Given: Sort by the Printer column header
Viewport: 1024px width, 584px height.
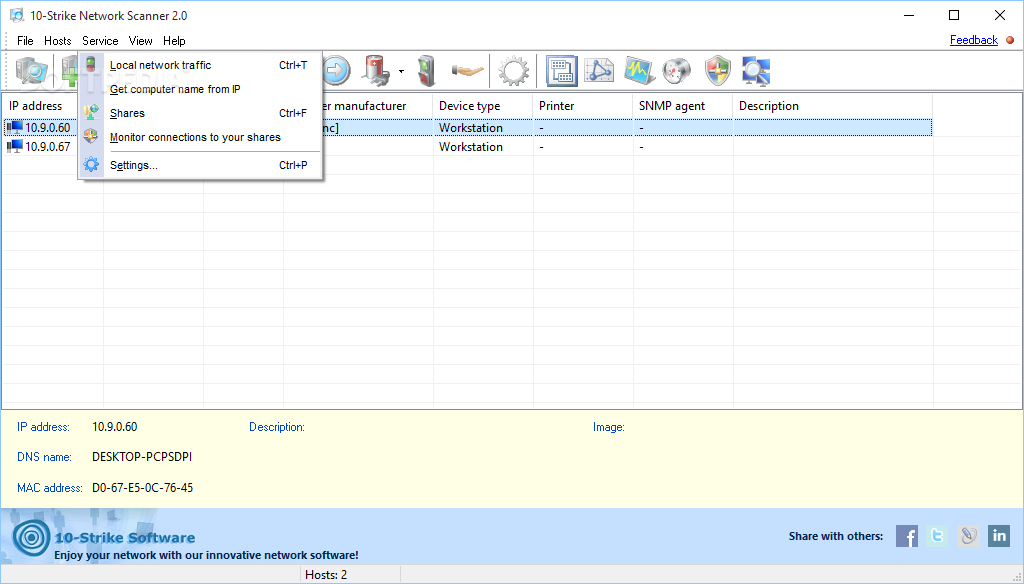Looking at the screenshot, I should click(x=583, y=106).
